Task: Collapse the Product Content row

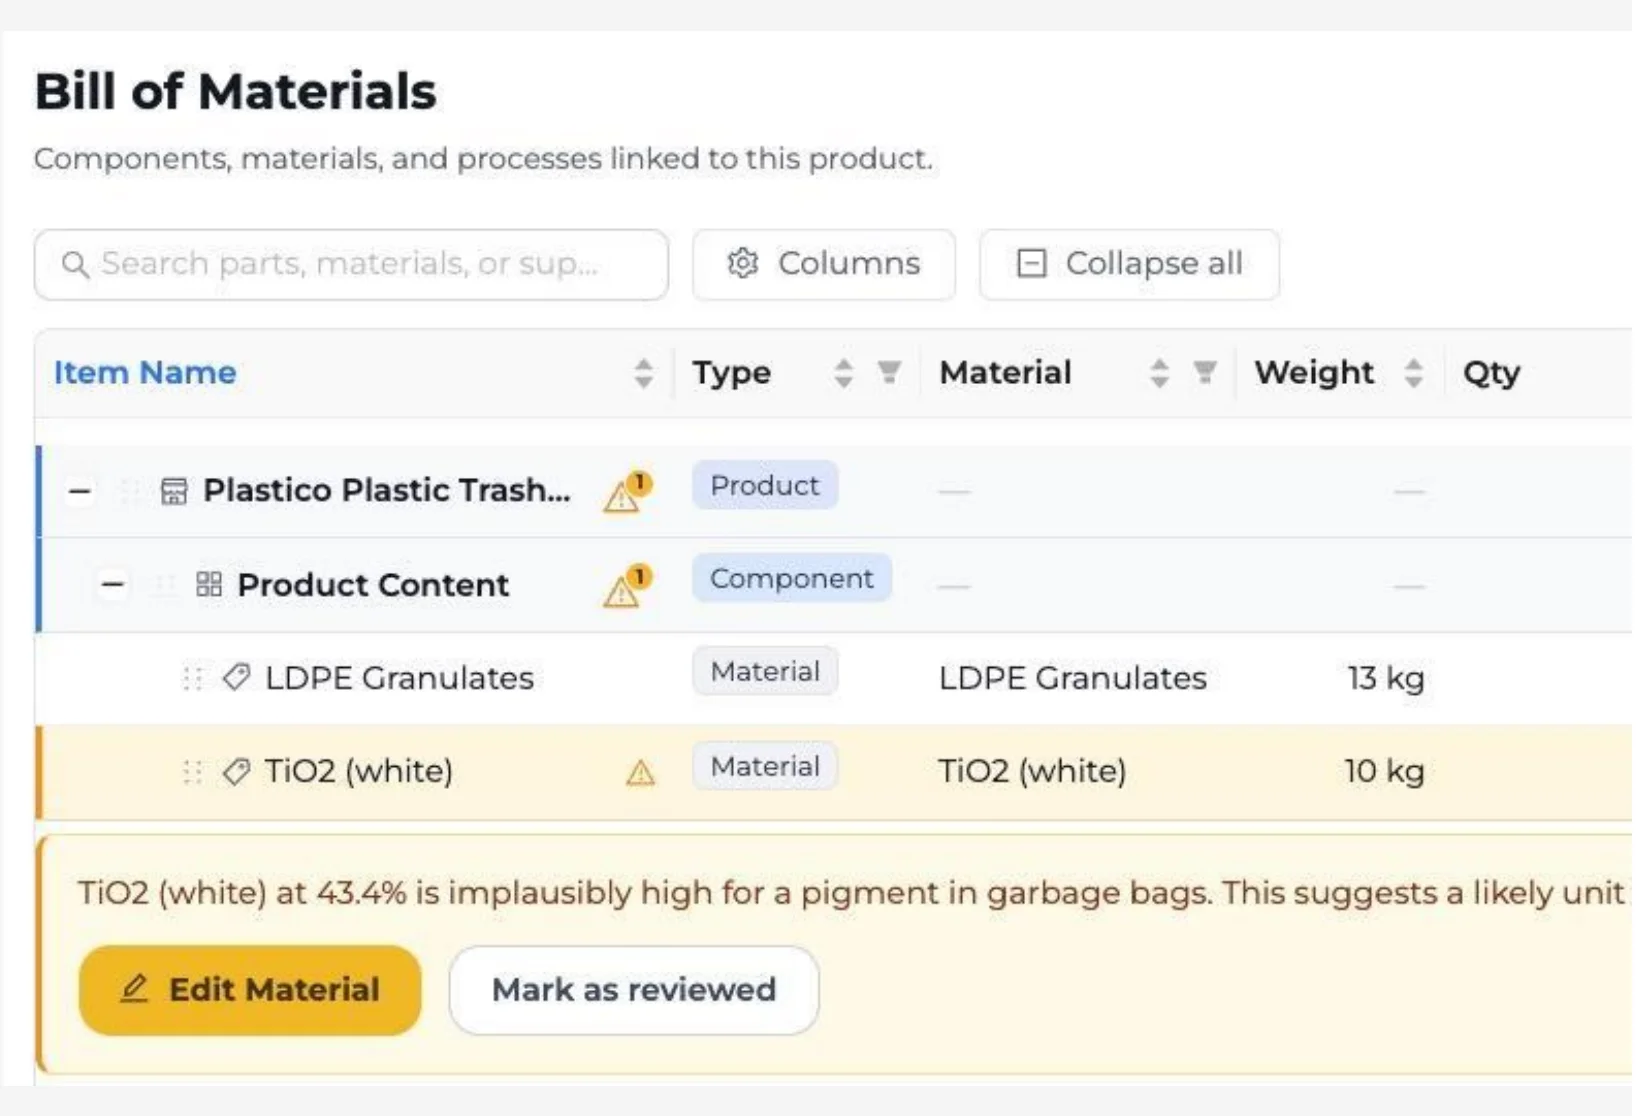Action: [x=113, y=584]
